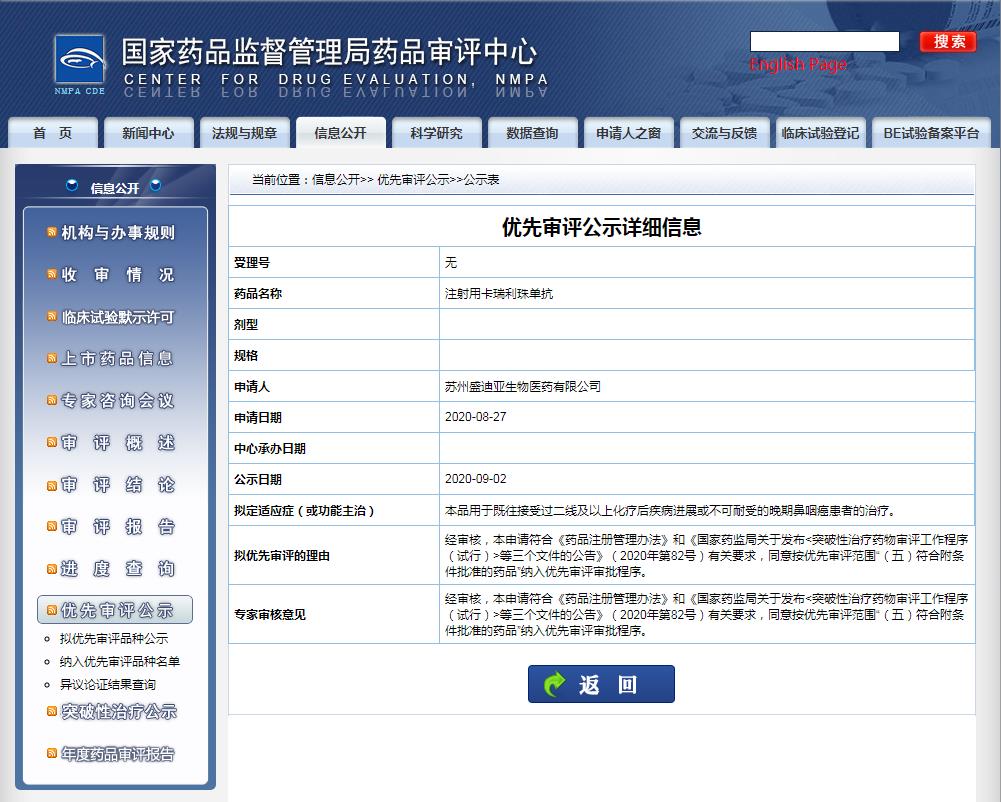
Task: Click the site title 国家药品监督管理局药品审评中心
Action: (329, 52)
